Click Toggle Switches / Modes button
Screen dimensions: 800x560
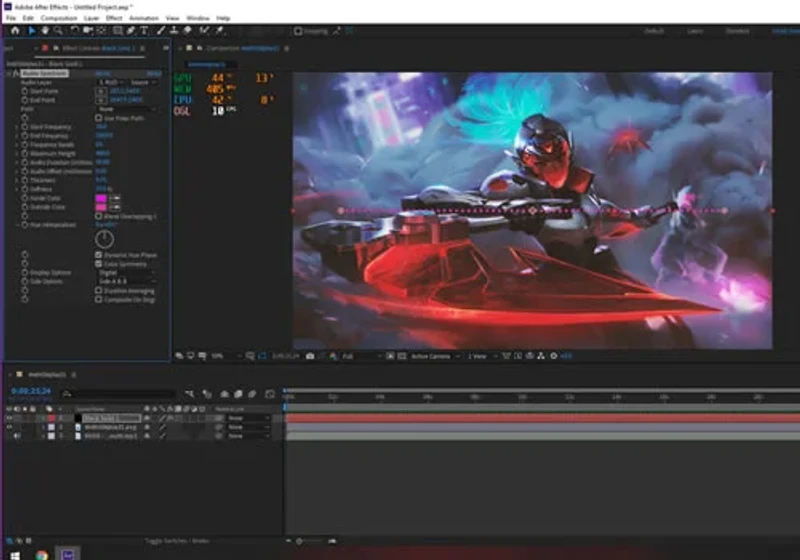point(177,541)
